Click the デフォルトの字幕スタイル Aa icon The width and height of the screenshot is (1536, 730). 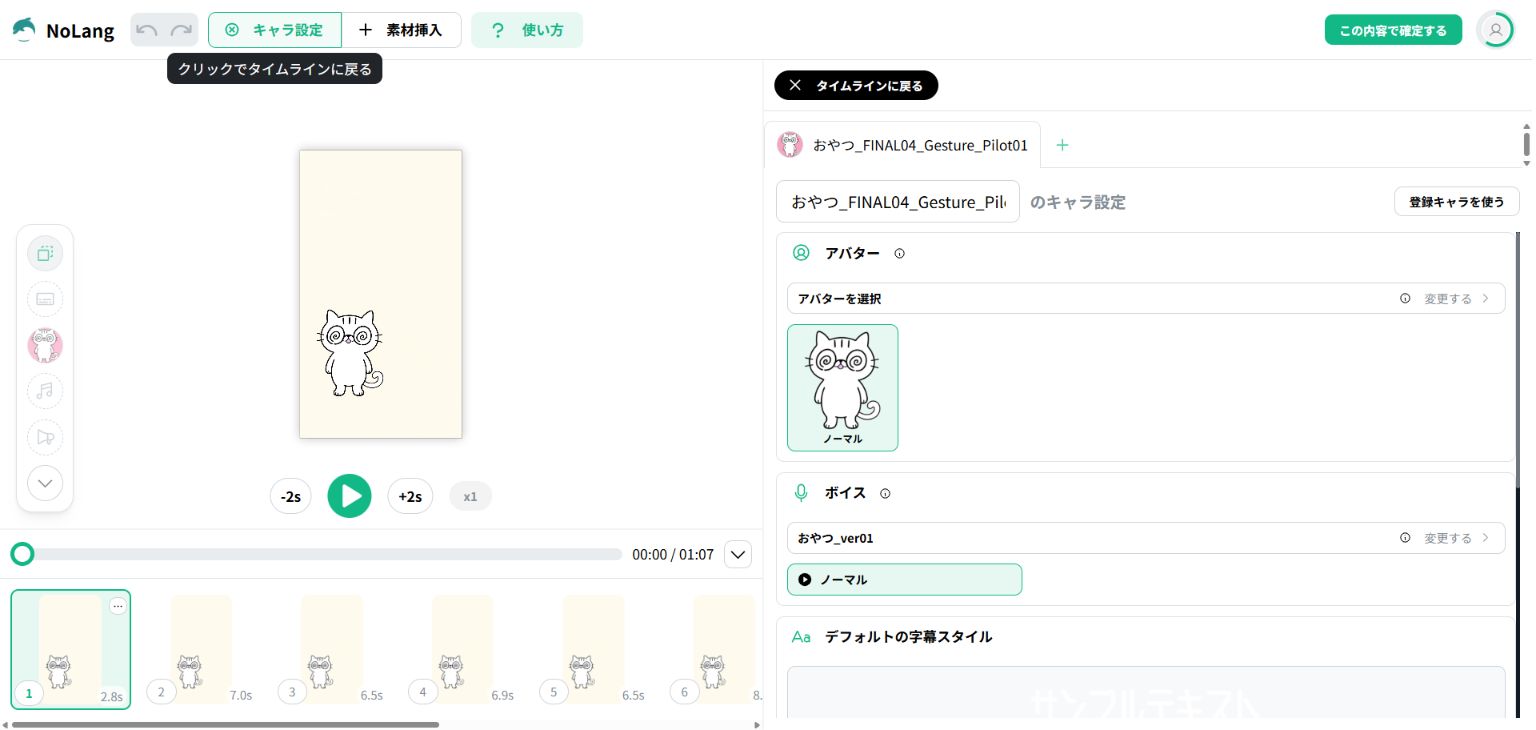click(x=801, y=637)
